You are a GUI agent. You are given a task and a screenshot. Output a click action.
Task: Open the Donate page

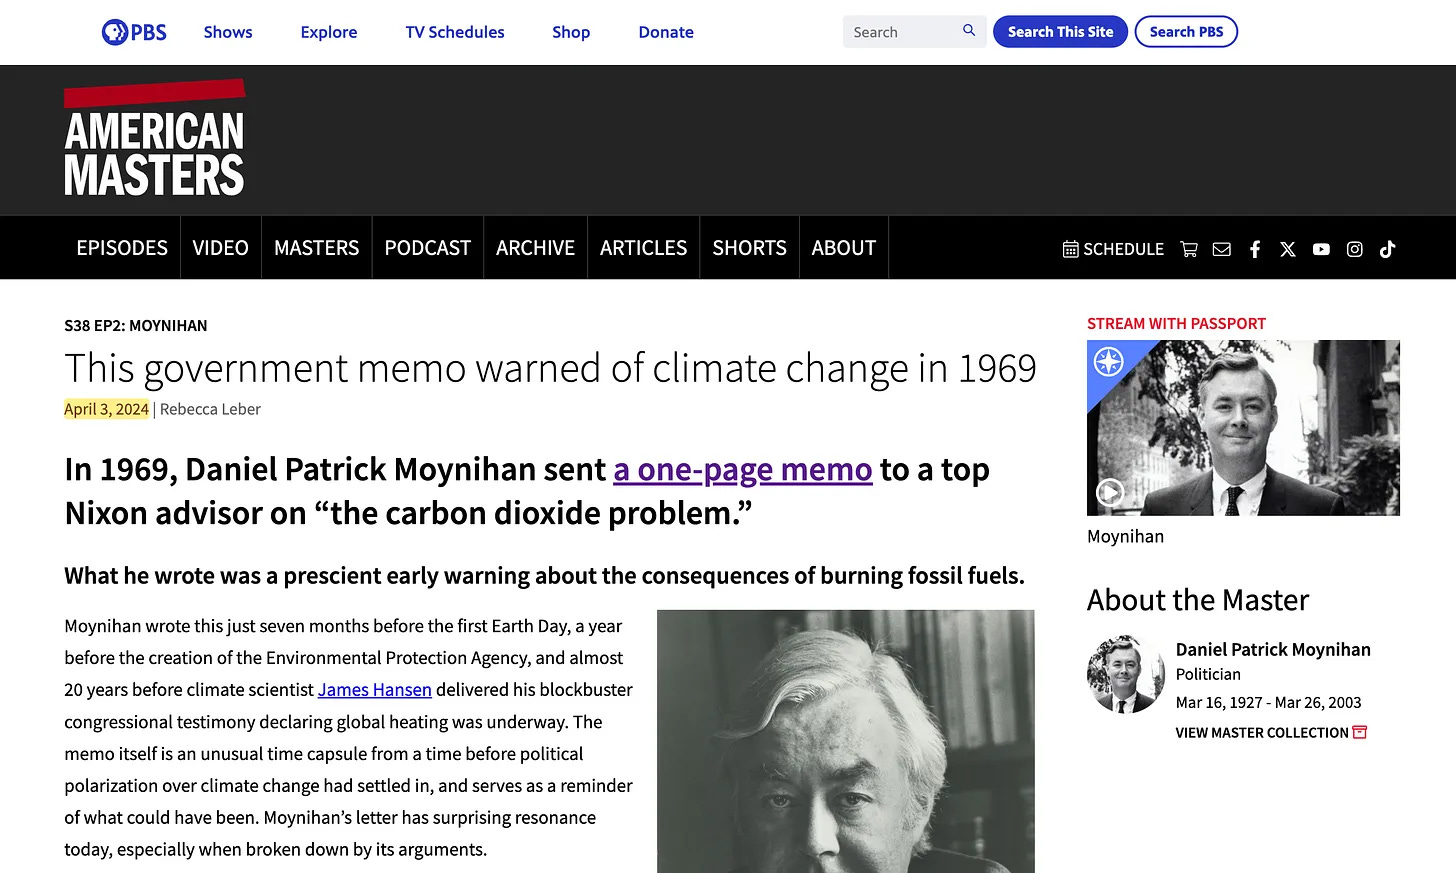(x=666, y=32)
